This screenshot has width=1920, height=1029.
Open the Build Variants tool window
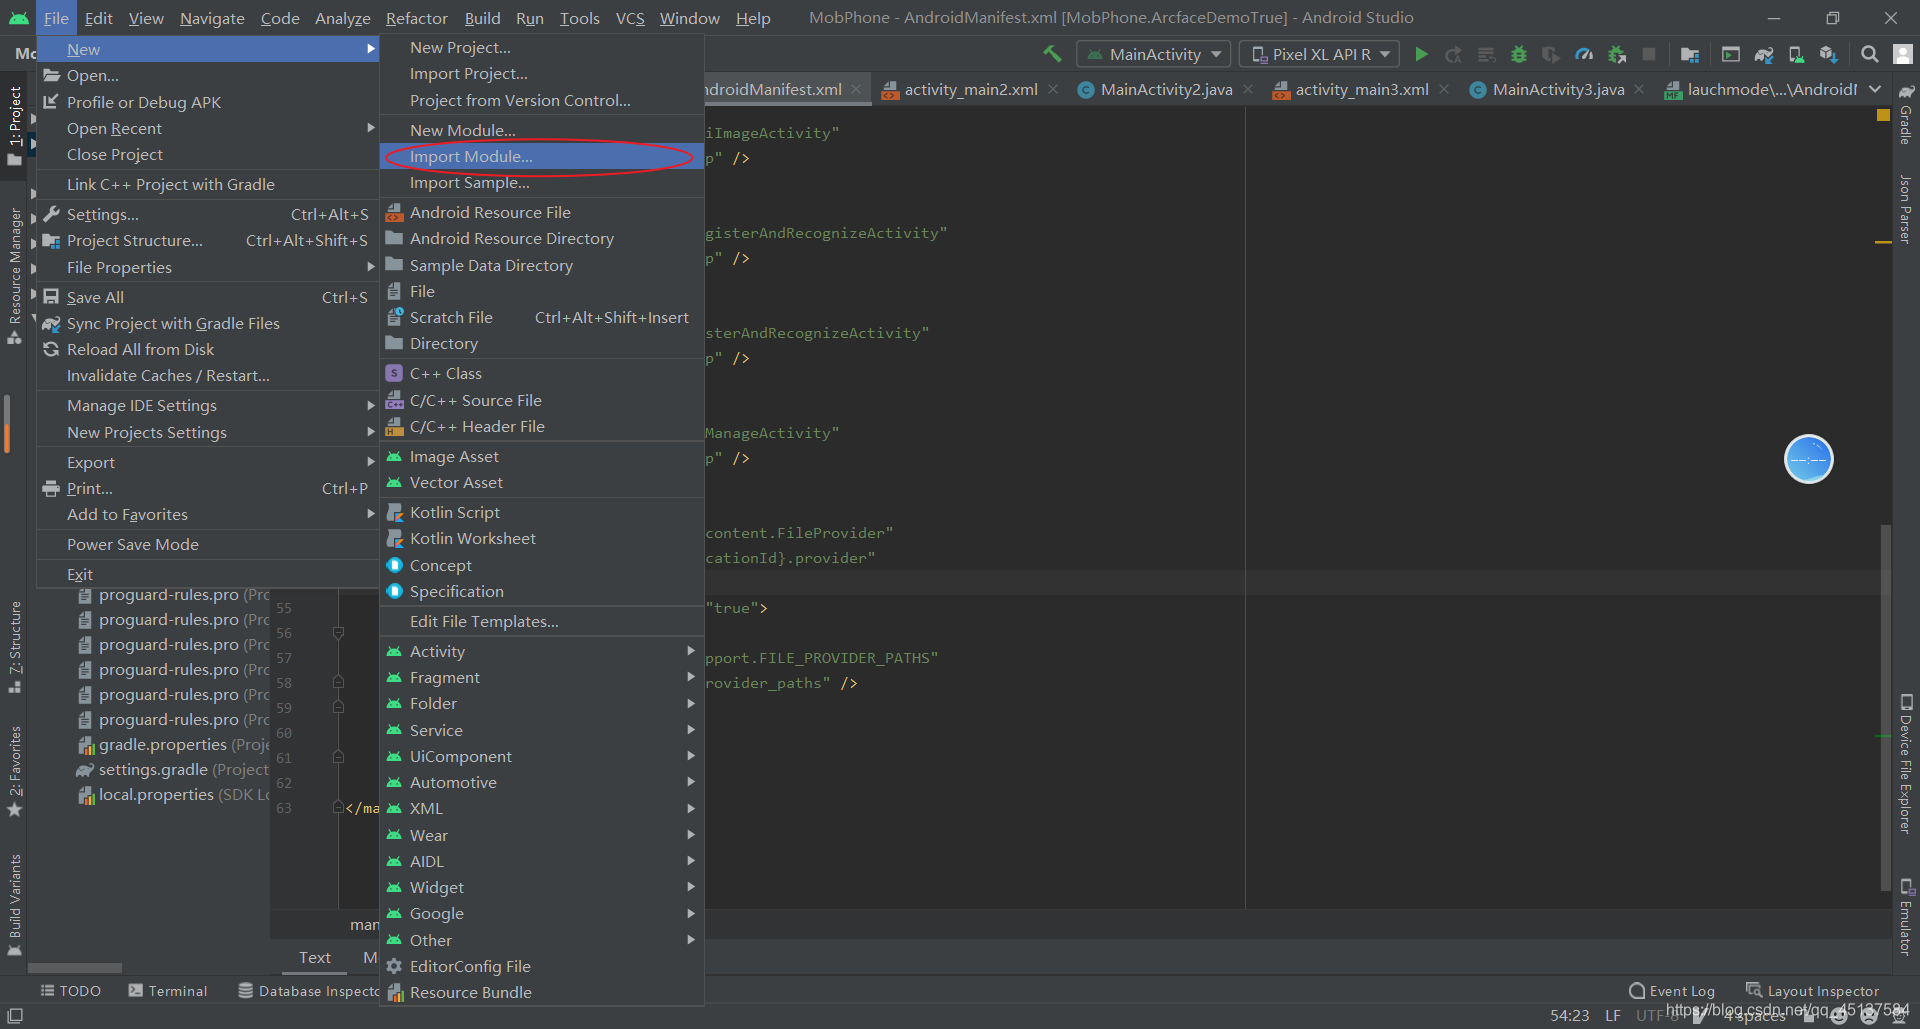tap(15, 904)
